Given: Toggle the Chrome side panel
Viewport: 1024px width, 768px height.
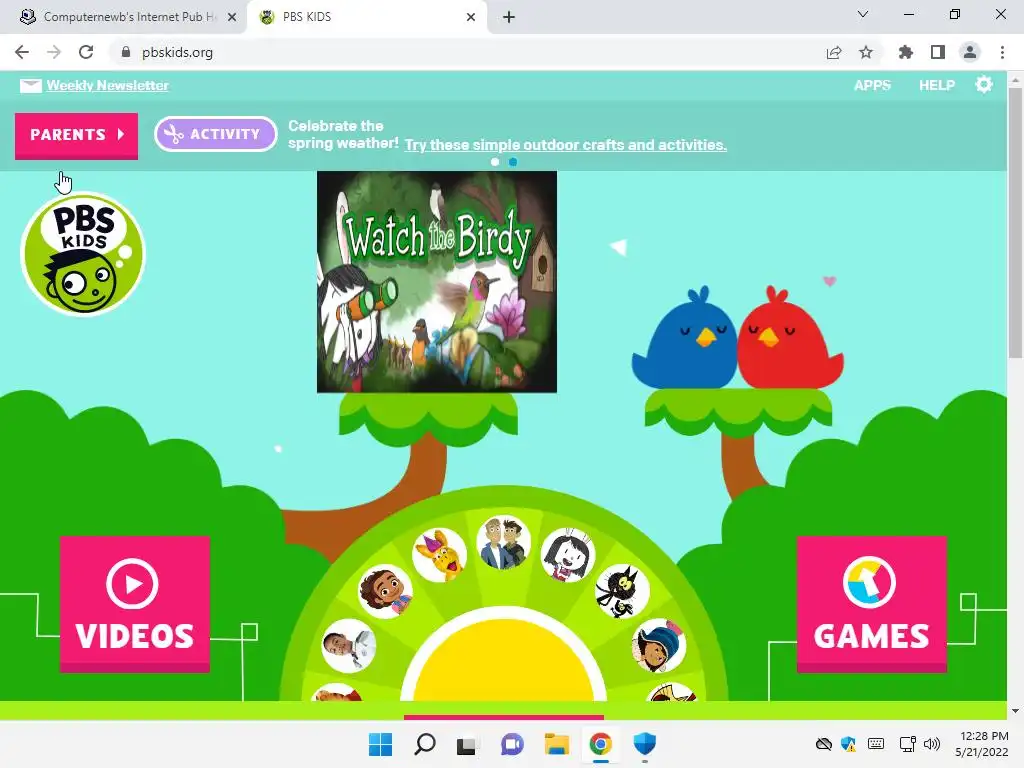Looking at the screenshot, I should [938, 52].
